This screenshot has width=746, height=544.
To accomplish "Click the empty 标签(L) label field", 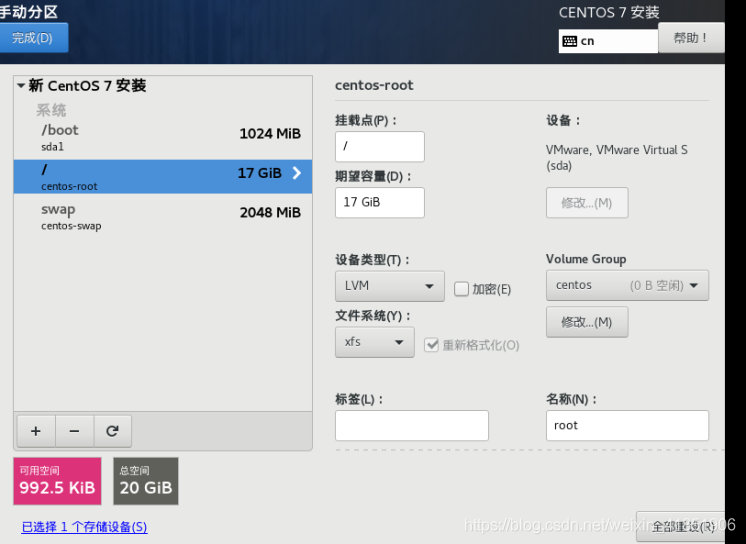I will click(x=412, y=425).
